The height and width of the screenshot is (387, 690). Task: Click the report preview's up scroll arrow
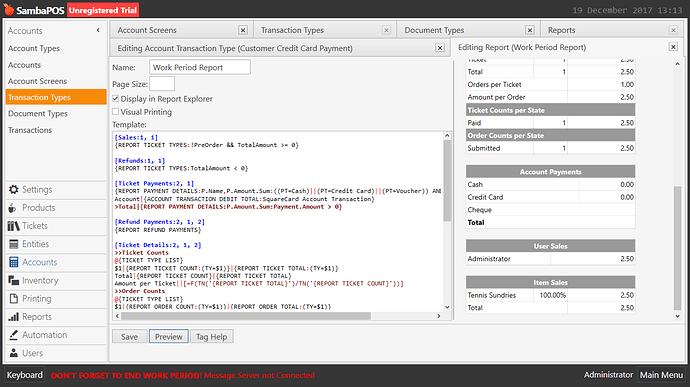tap(678, 64)
